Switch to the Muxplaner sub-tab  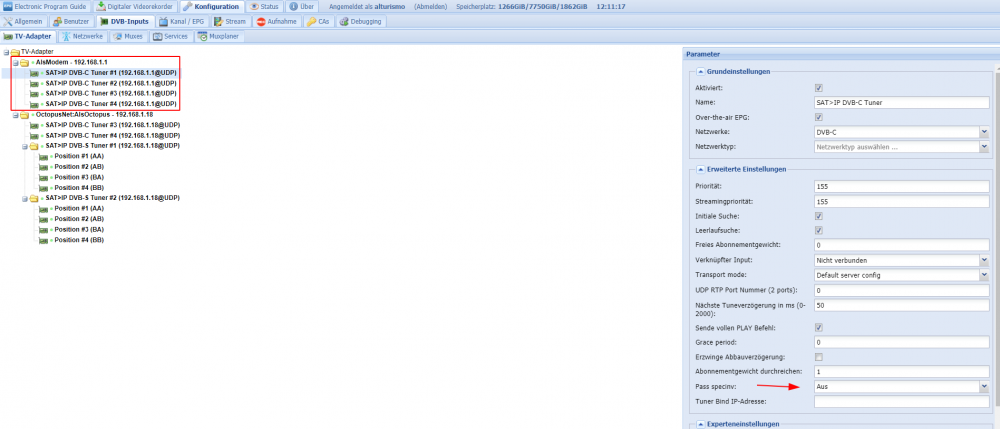pos(219,36)
